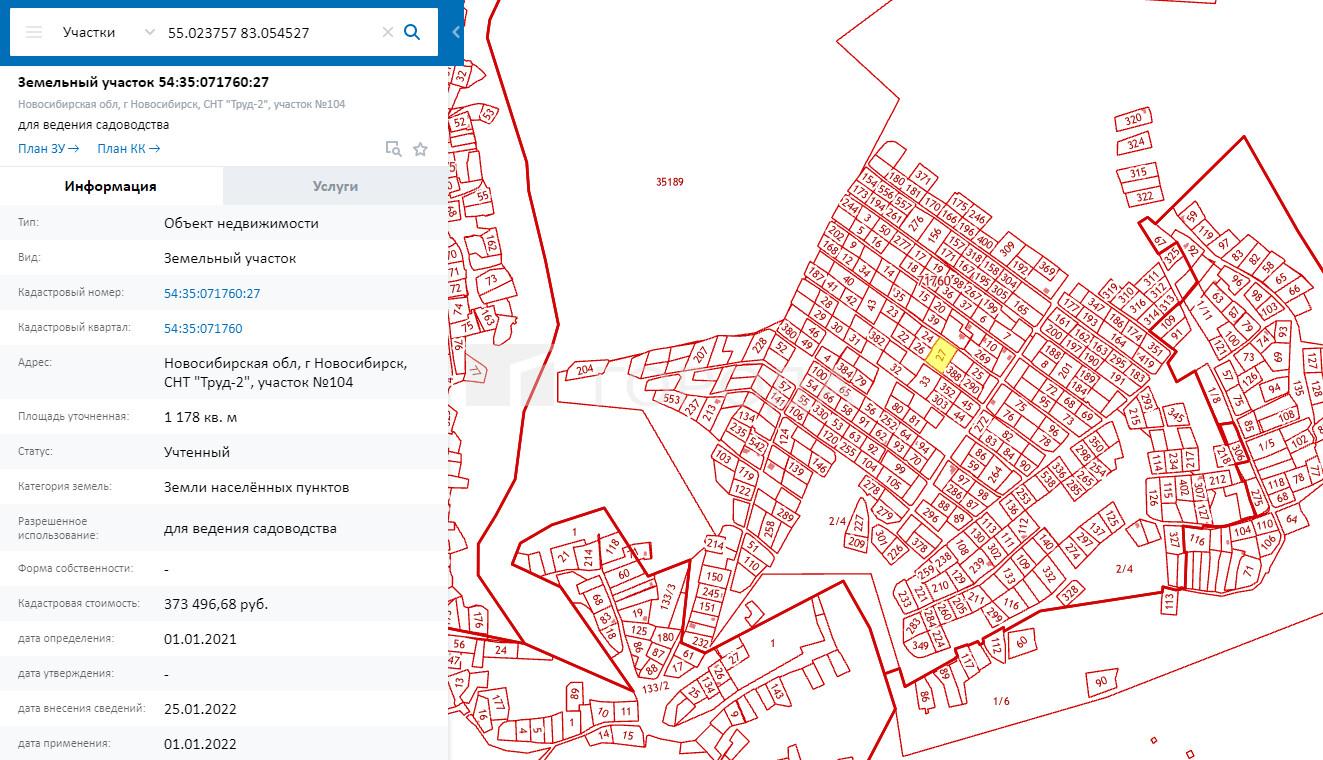The image size is (1323, 760).
Task: Select the yellow highlighted parcel 27
Action: tap(940, 353)
